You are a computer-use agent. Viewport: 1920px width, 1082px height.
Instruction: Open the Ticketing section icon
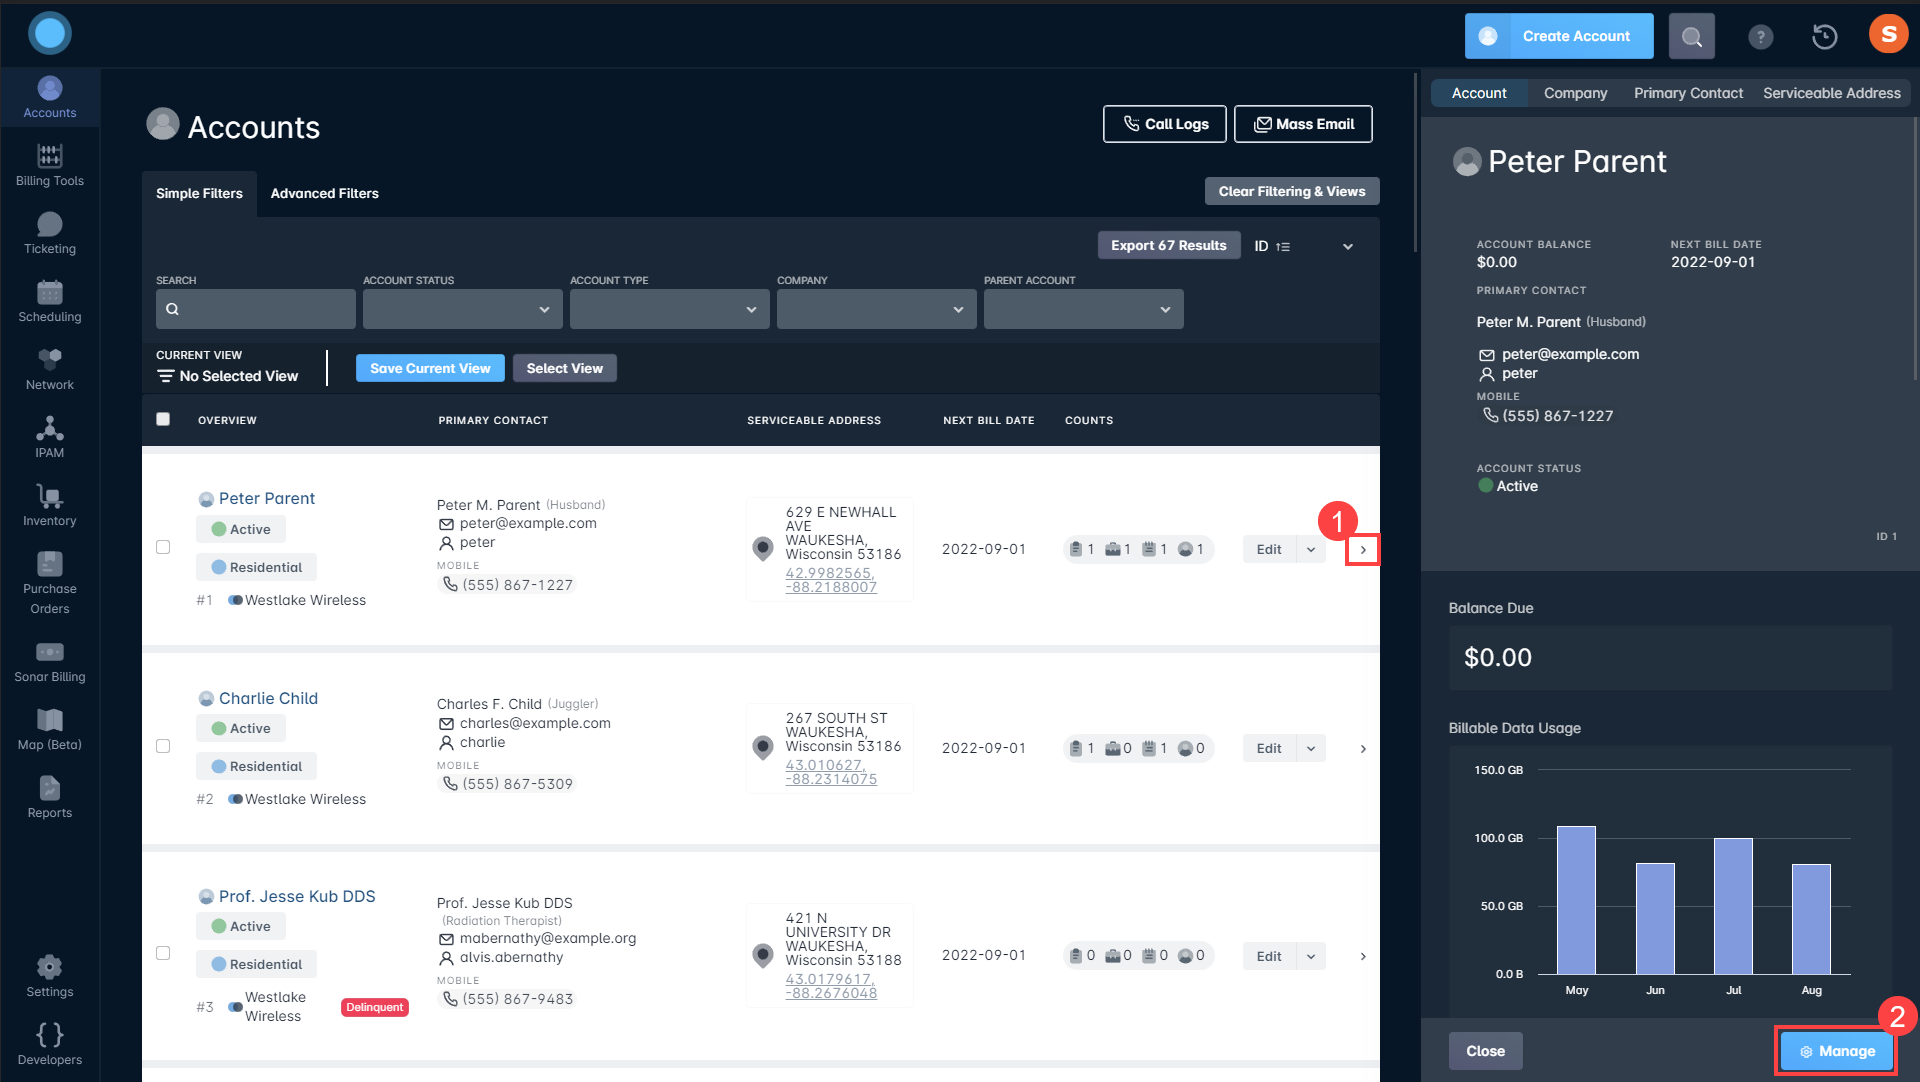click(x=50, y=225)
